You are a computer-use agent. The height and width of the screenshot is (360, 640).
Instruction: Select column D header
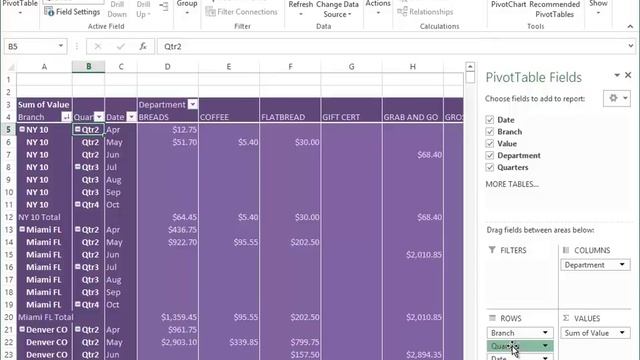point(168,67)
